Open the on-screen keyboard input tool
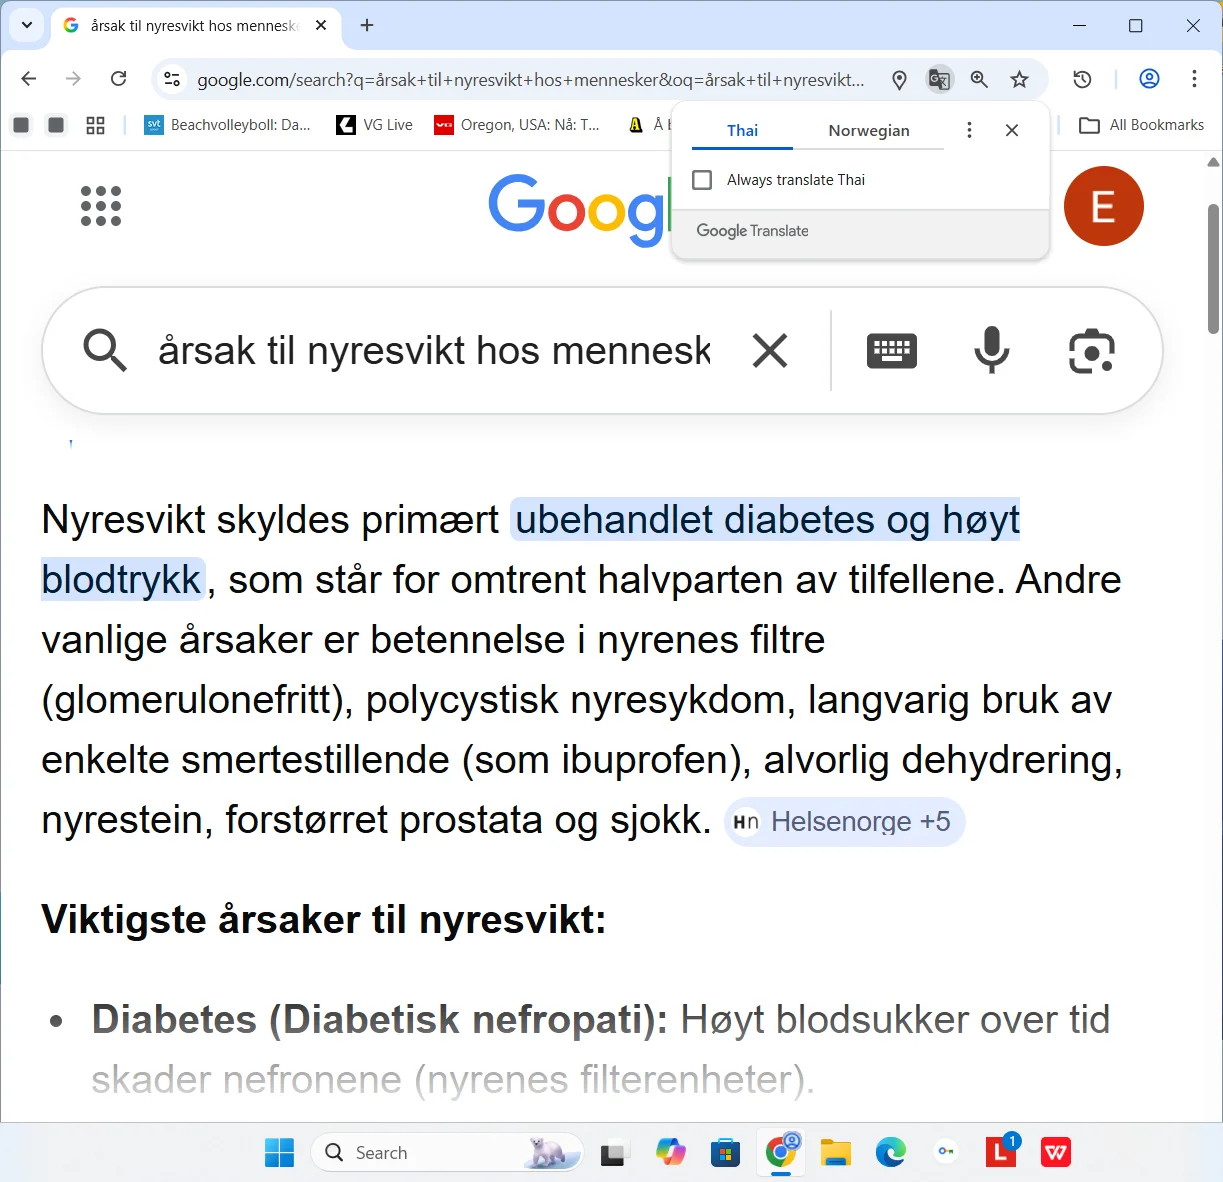The image size is (1223, 1182). tap(891, 351)
